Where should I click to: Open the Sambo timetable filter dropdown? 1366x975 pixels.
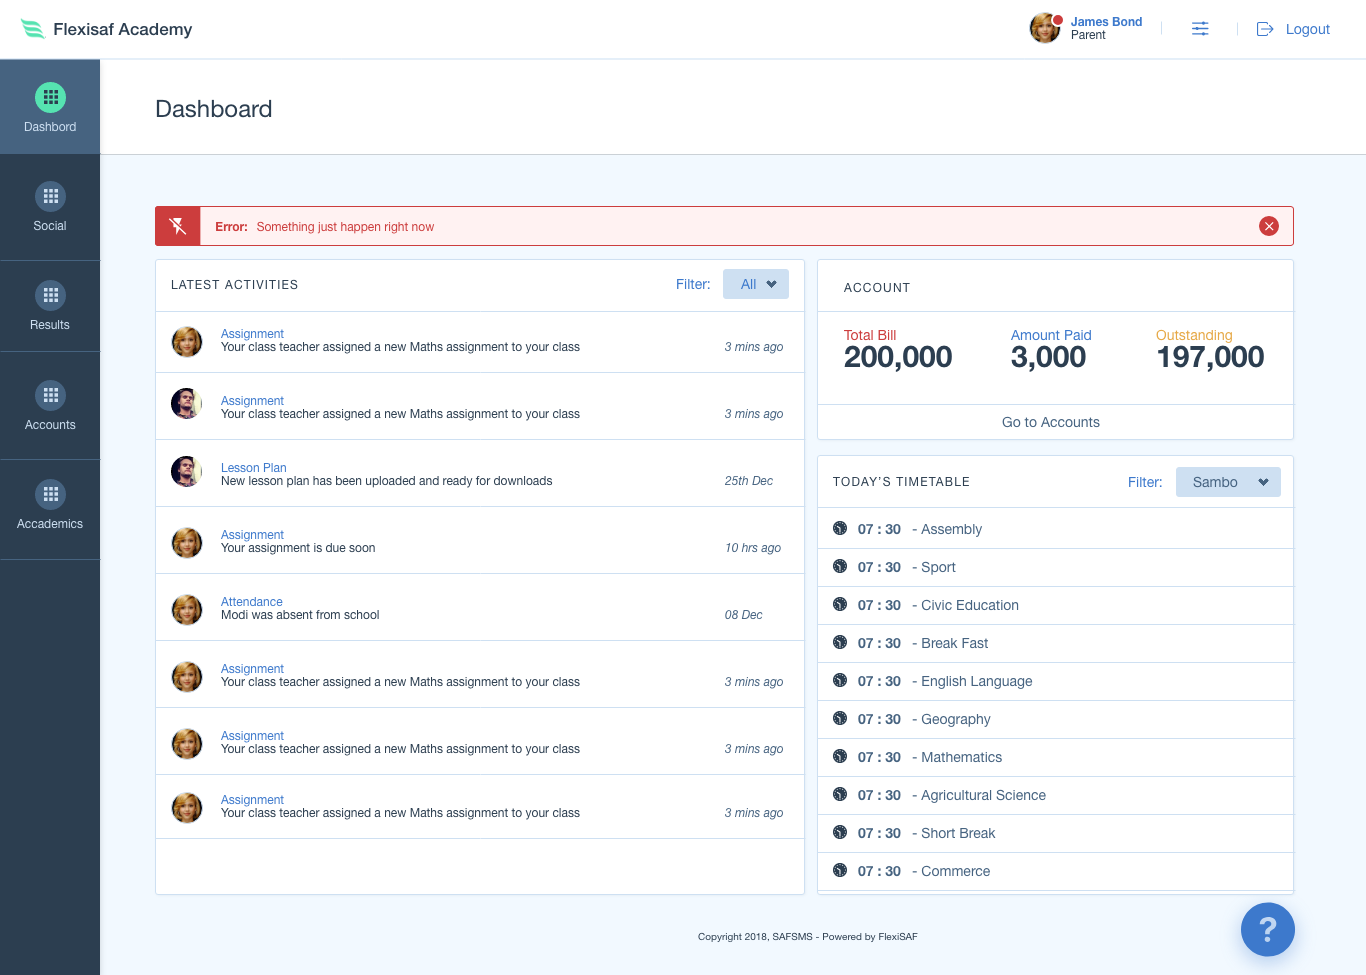coord(1228,482)
